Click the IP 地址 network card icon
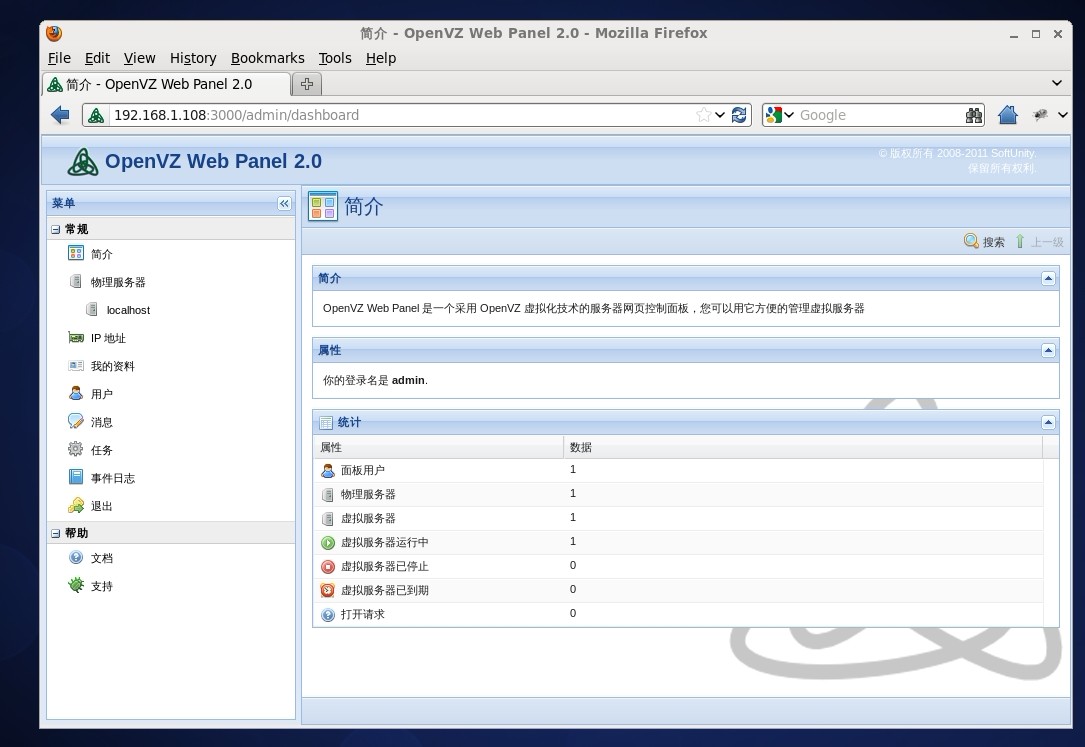Screen dimensions: 1085x747 click(x=76, y=338)
